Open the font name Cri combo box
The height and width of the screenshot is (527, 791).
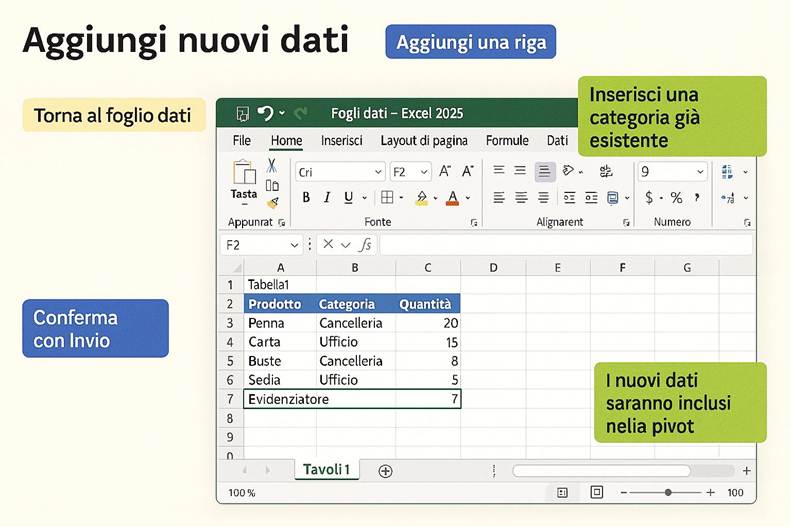coord(341,172)
